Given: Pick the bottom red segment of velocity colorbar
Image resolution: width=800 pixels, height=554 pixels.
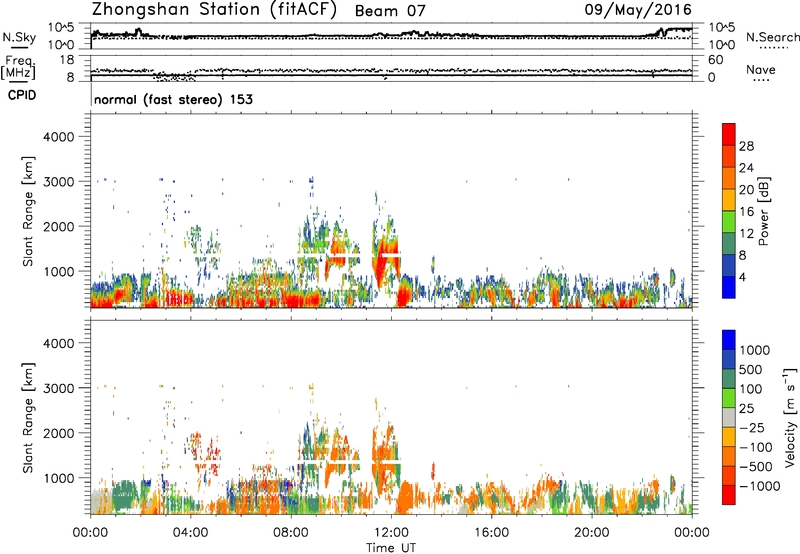Looking at the screenshot, I should point(729,495).
